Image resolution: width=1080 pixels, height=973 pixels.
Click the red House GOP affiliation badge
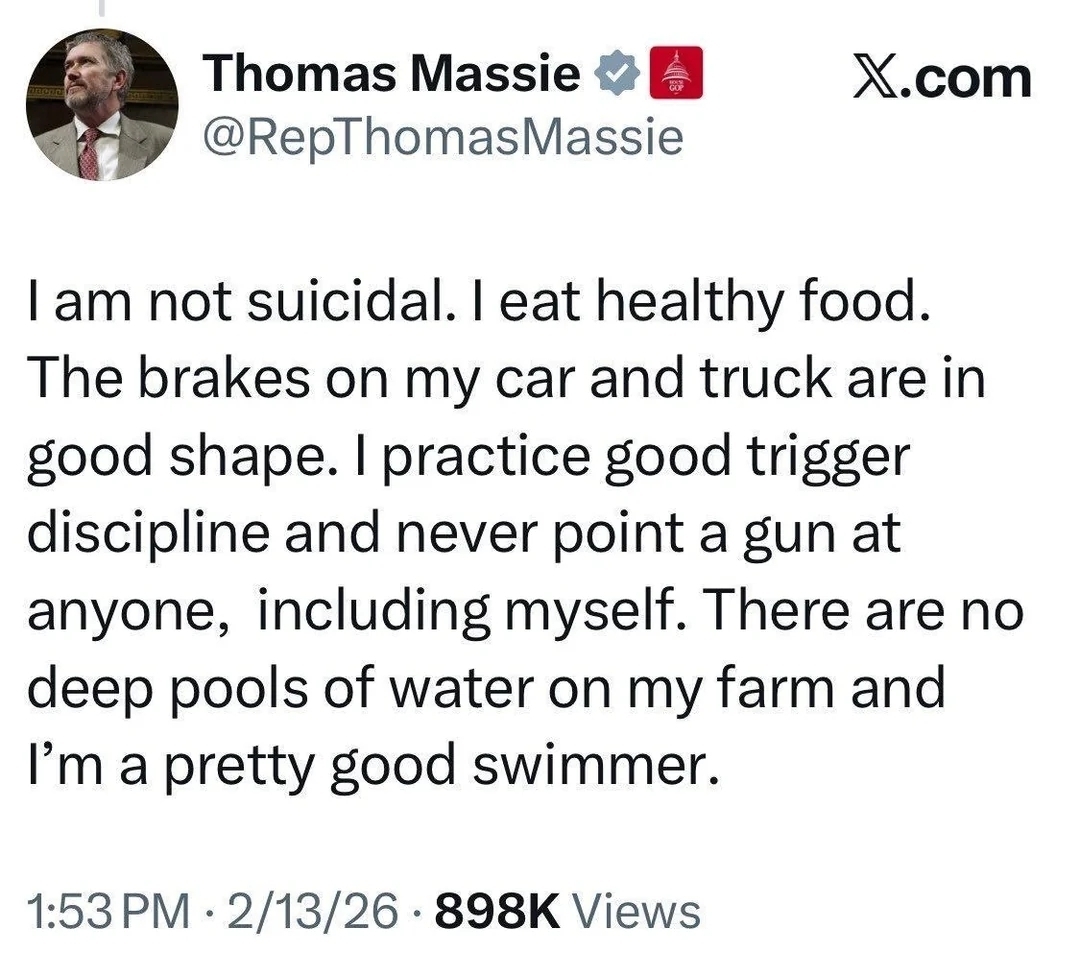(676, 75)
